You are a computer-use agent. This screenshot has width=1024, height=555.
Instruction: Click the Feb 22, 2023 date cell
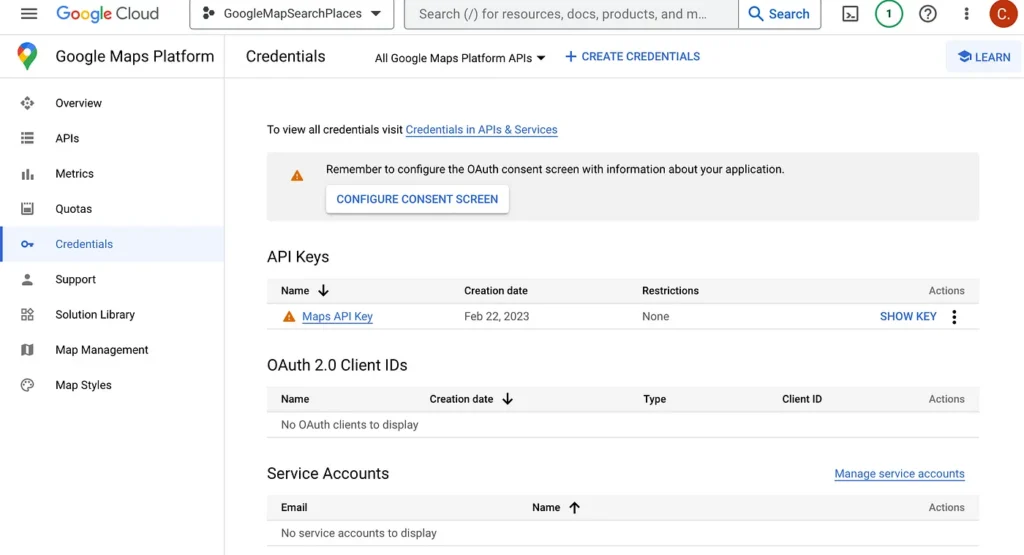[x=496, y=317]
